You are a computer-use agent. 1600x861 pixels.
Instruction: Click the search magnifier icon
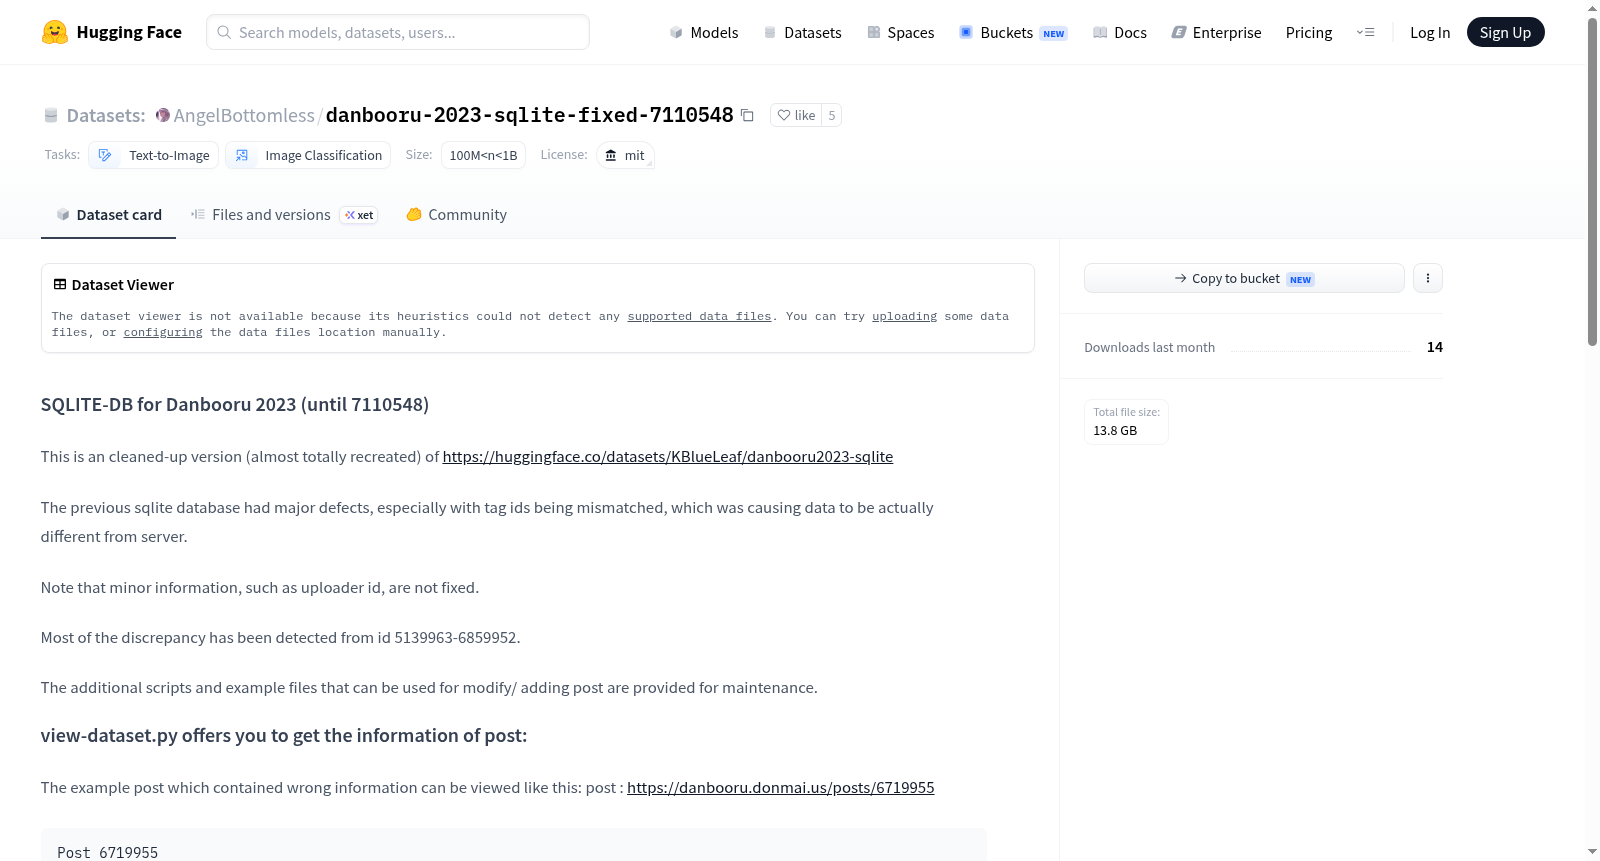click(225, 32)
